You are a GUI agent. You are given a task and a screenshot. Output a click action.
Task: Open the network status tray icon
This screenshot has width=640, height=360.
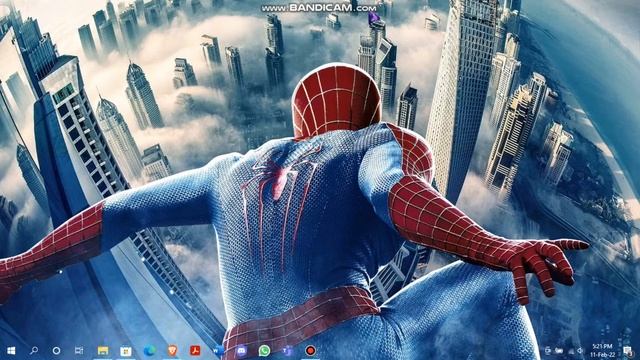pos(571,351)
